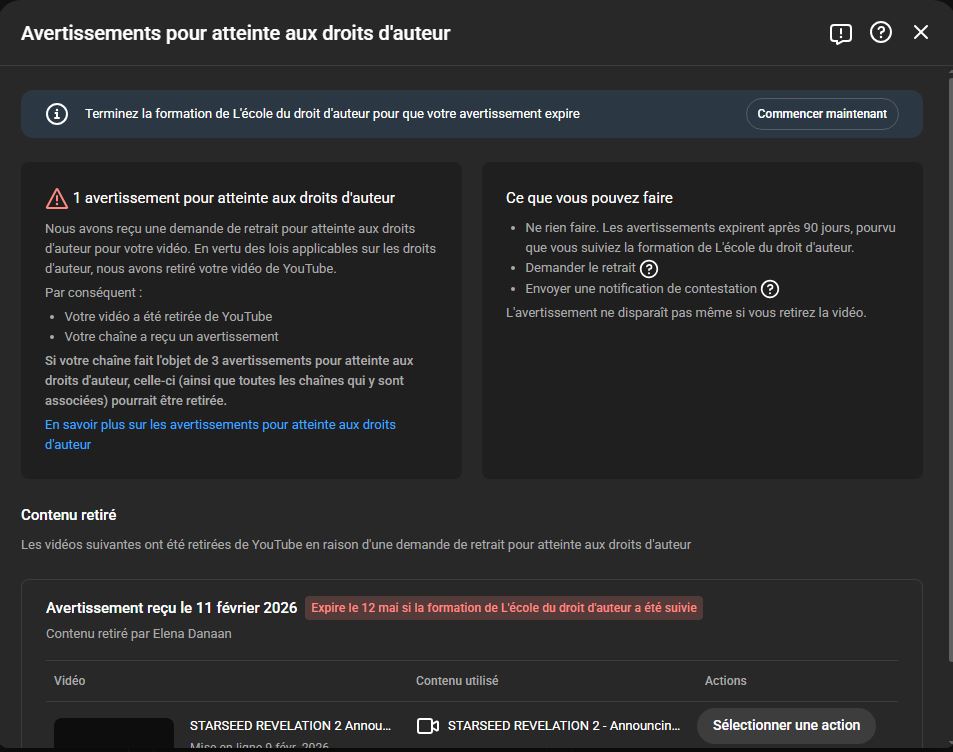Click the removed video thumbnail
953x752 pixels.
pyautogui.click(x=114, y=733)
